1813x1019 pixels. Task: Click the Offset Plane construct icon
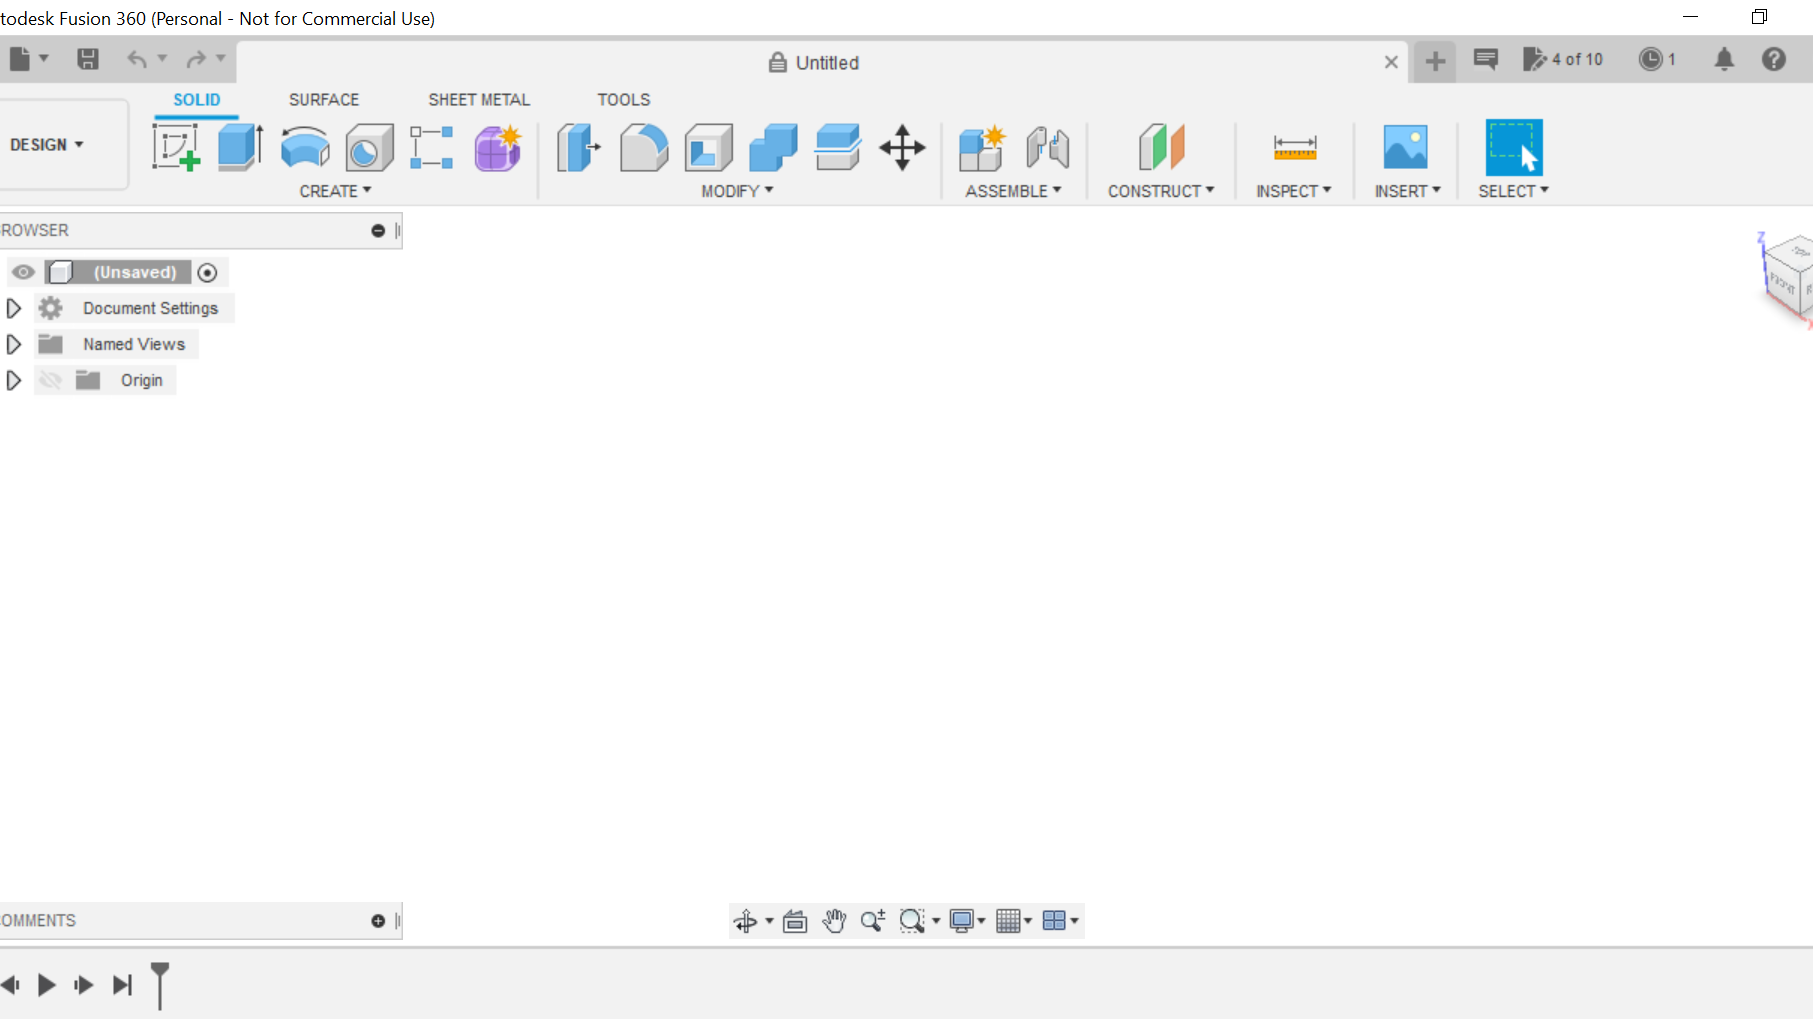point(1161,147)
